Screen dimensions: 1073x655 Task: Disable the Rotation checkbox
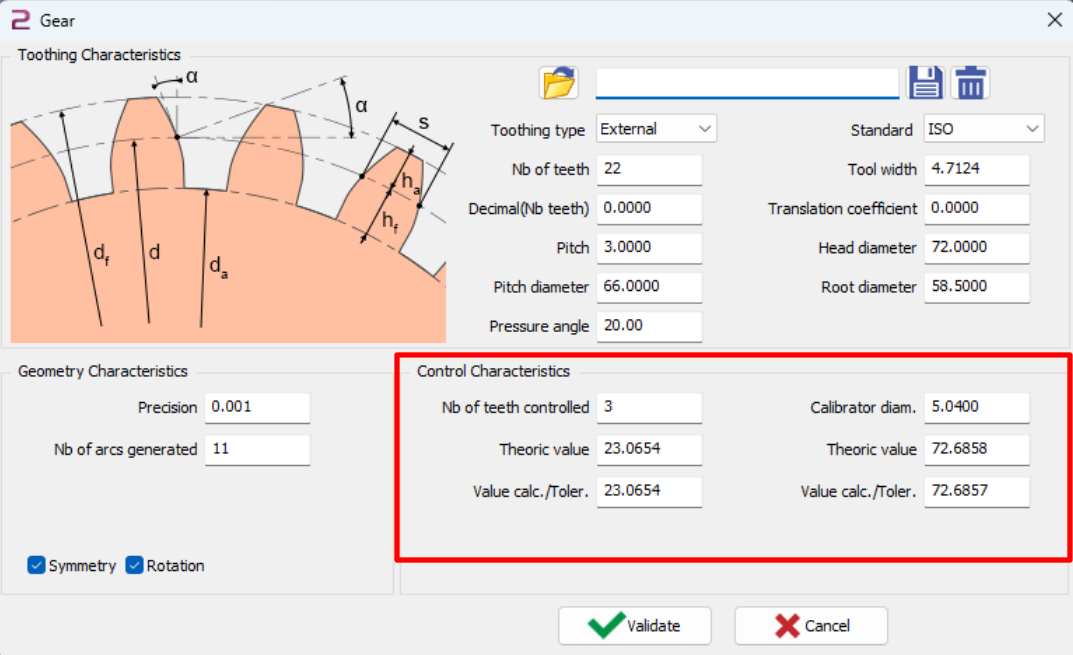(135, 566)
